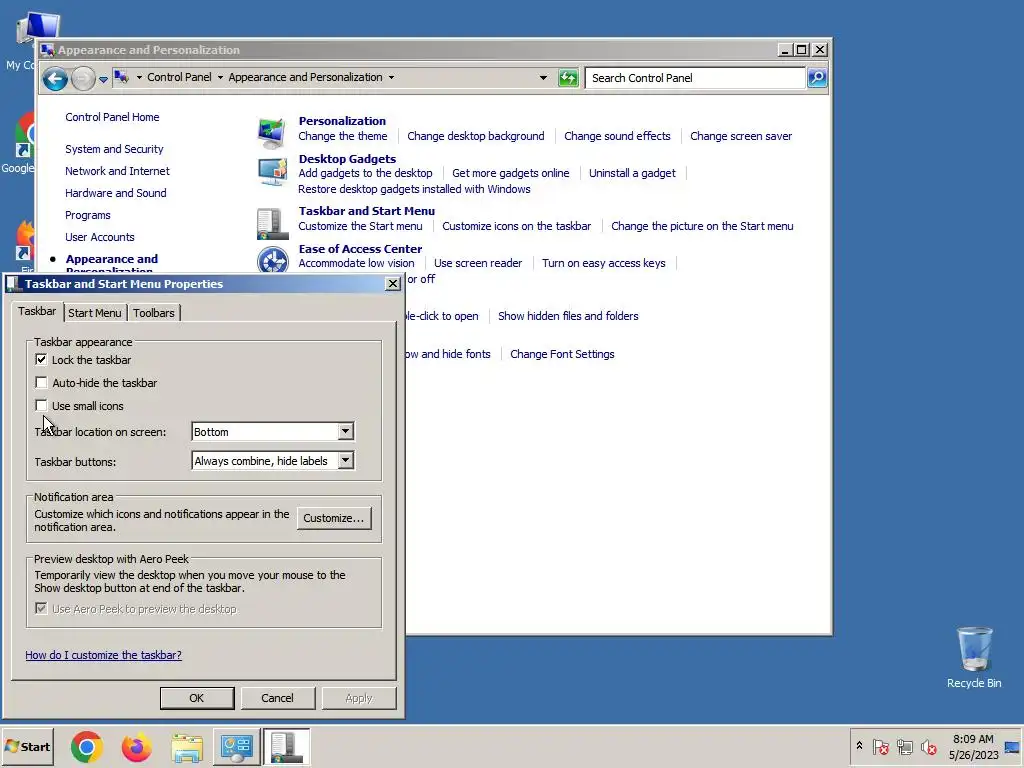Click the Customize... notification button
Image resolution: width=1024 pixels, height=768 pixels.
click(x=334, y=518)
